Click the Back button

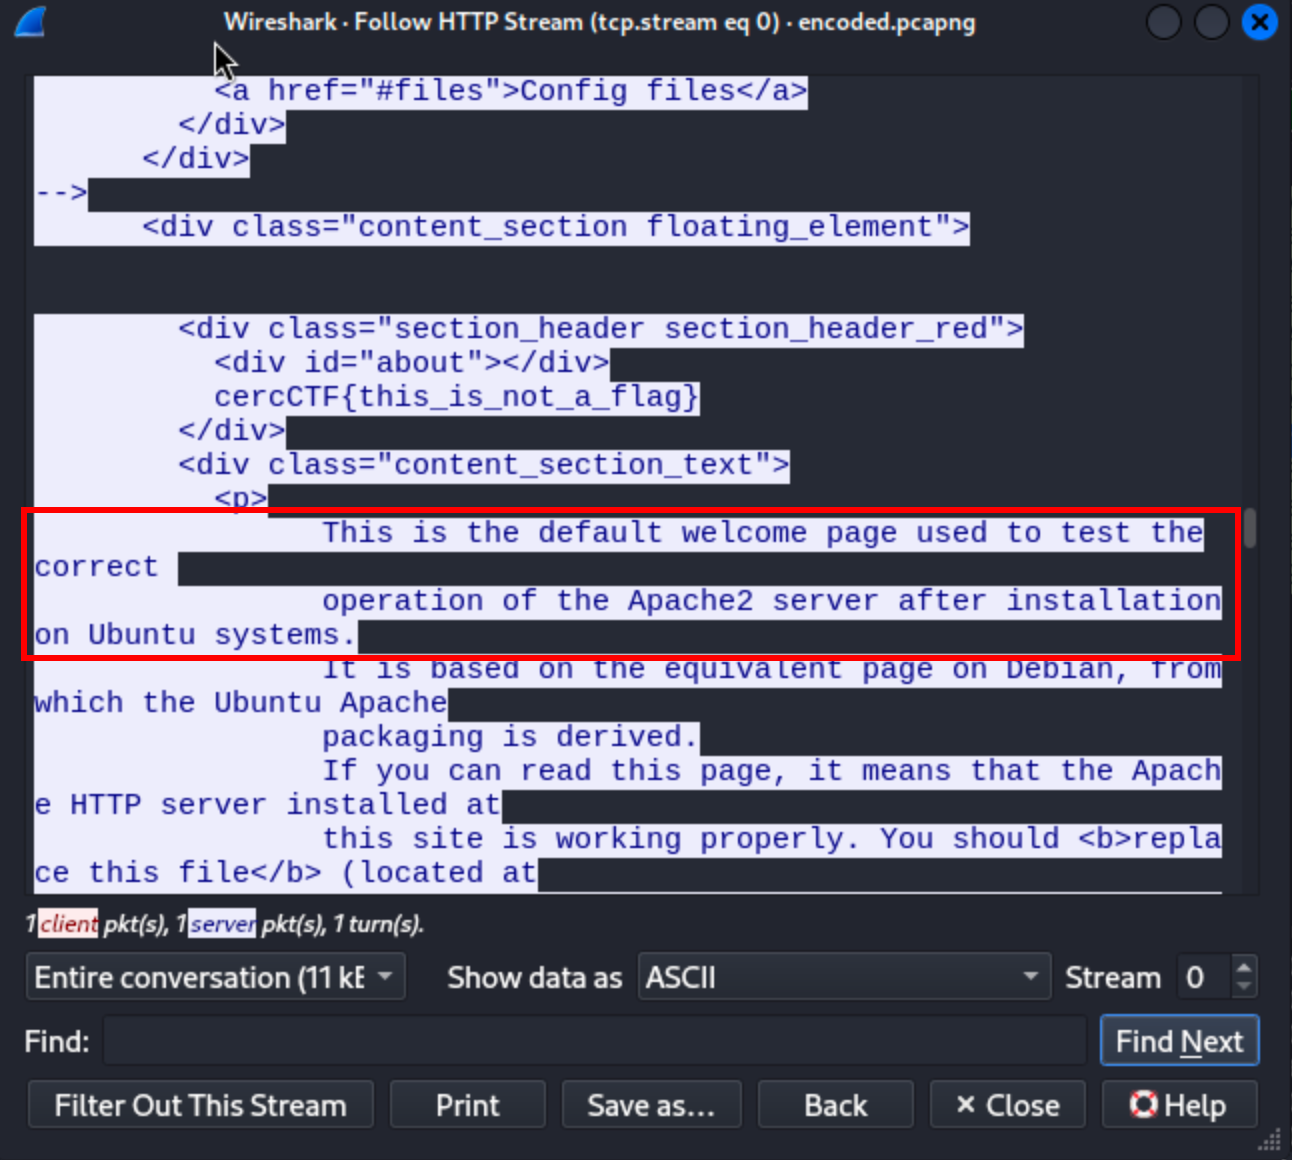click(x=835, y=1105)
